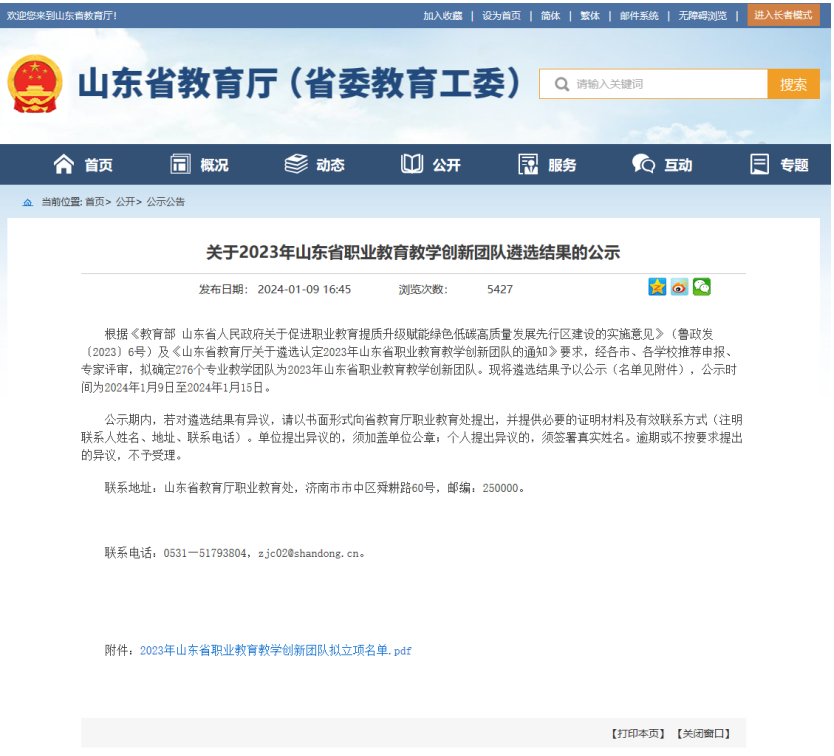This screenshot has width=834, height=756.
Task: Click the national emblem logo
Action: [x=36, y=84]
